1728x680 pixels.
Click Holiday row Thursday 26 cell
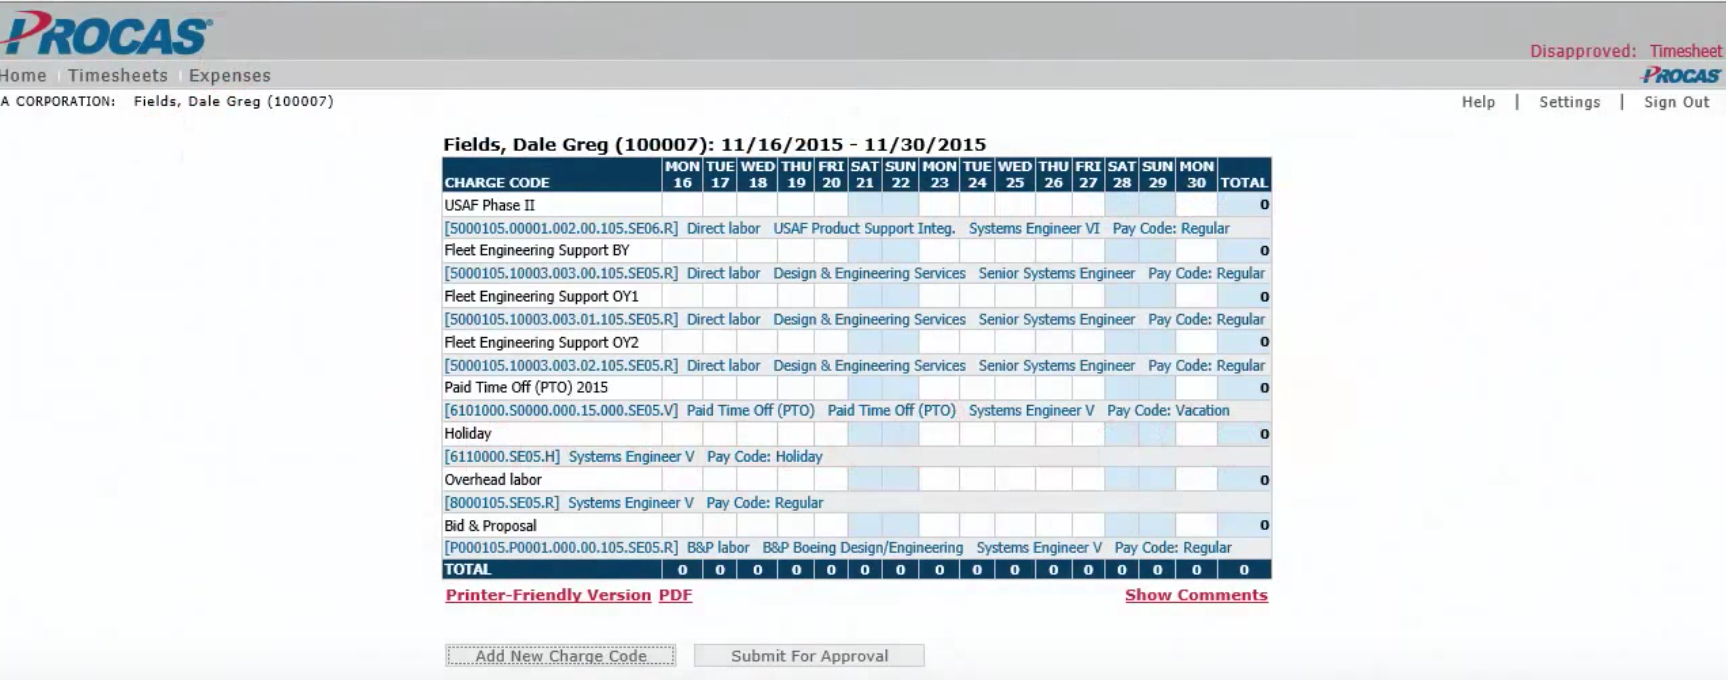[1053, 434]
